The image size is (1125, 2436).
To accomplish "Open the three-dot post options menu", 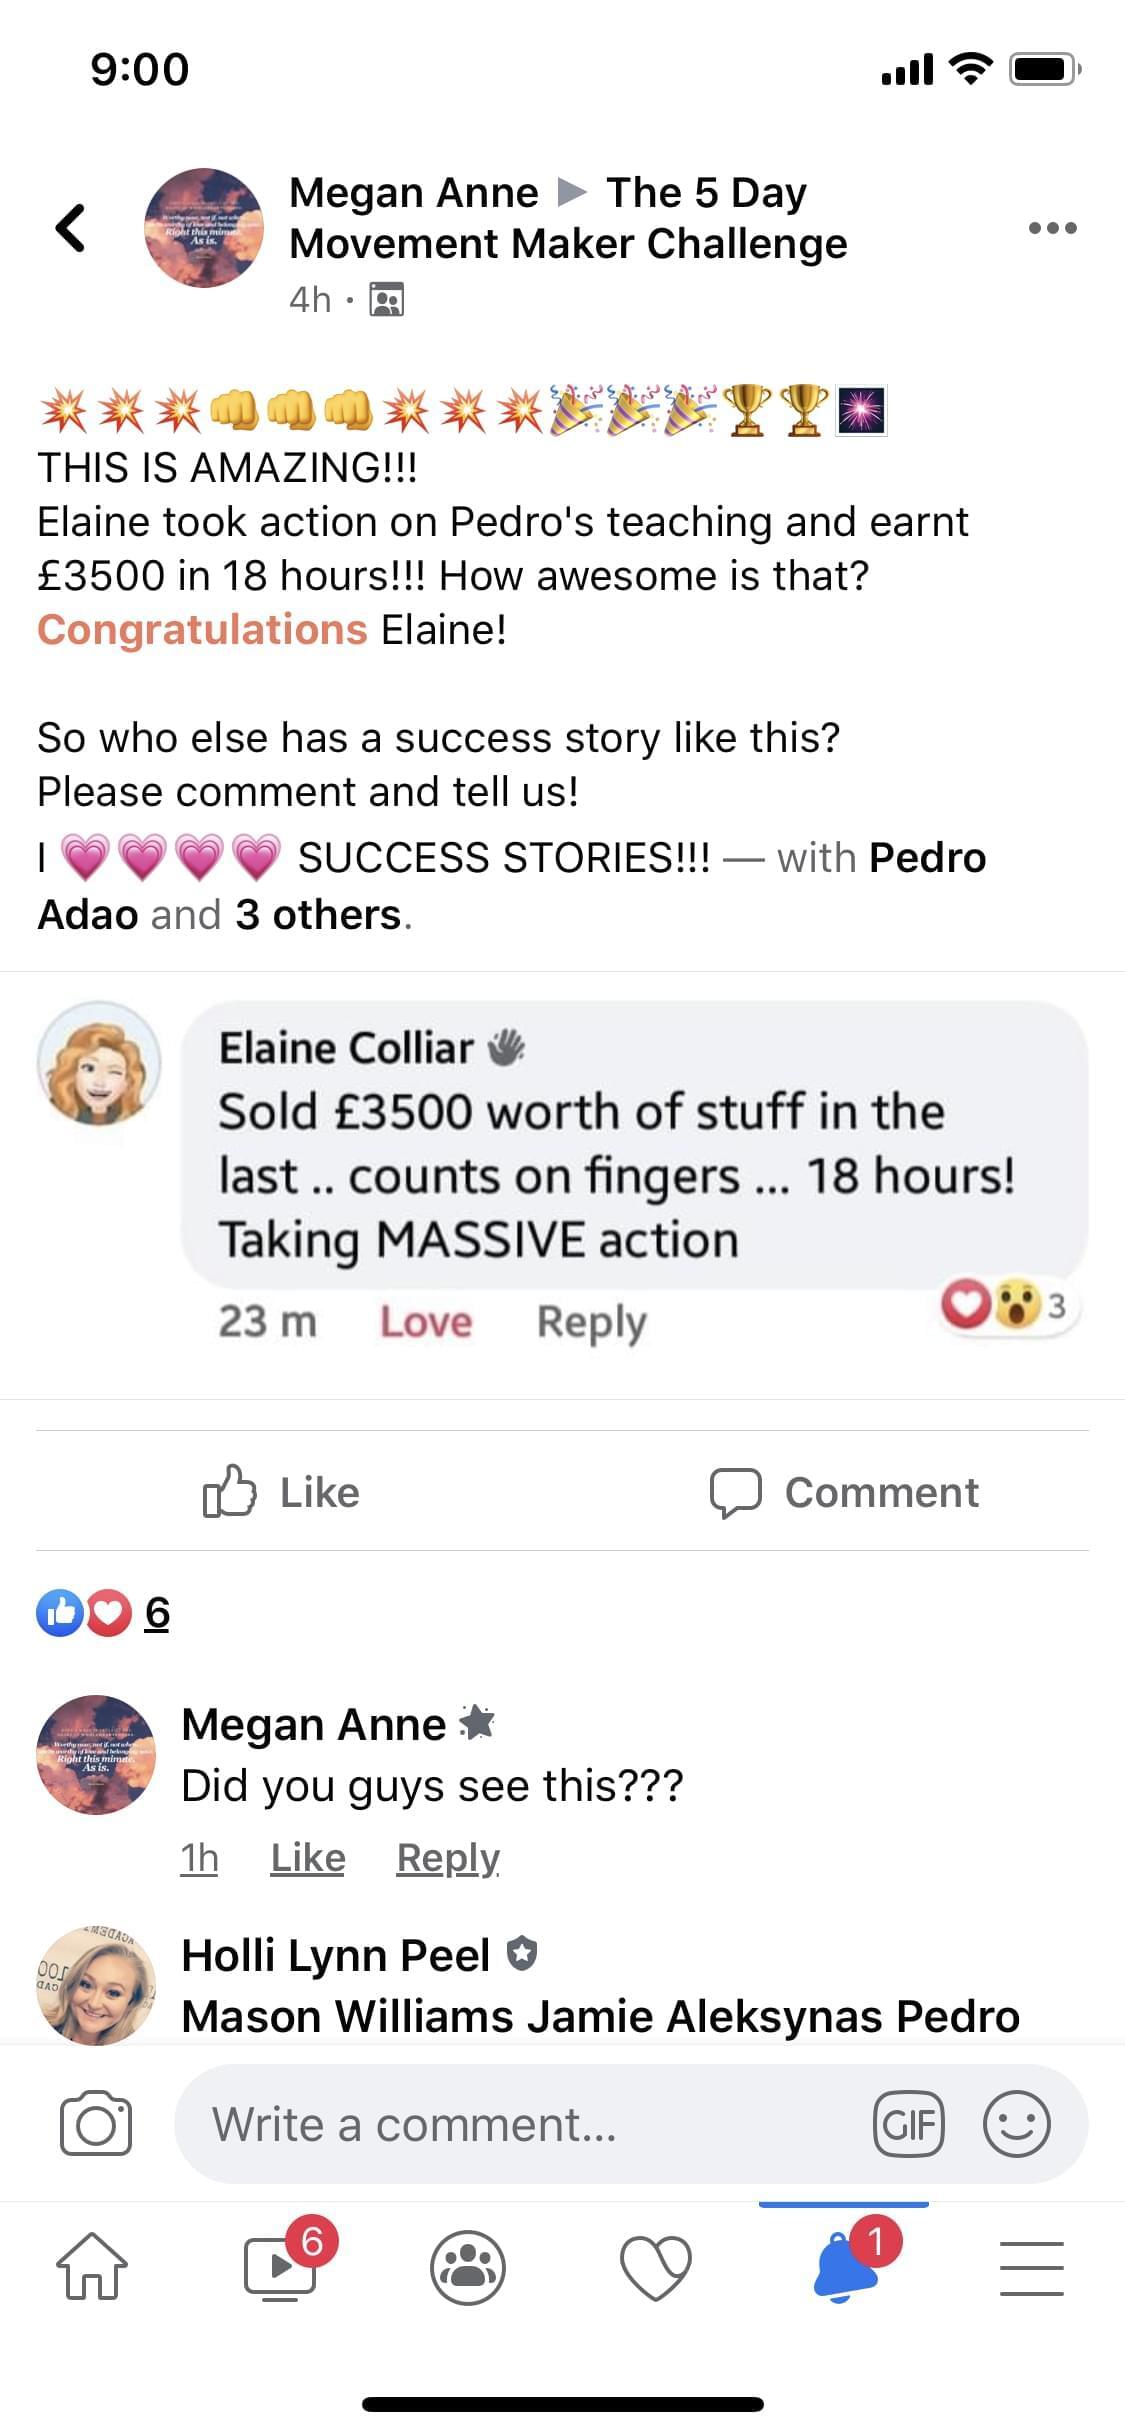I will 1052,228.
